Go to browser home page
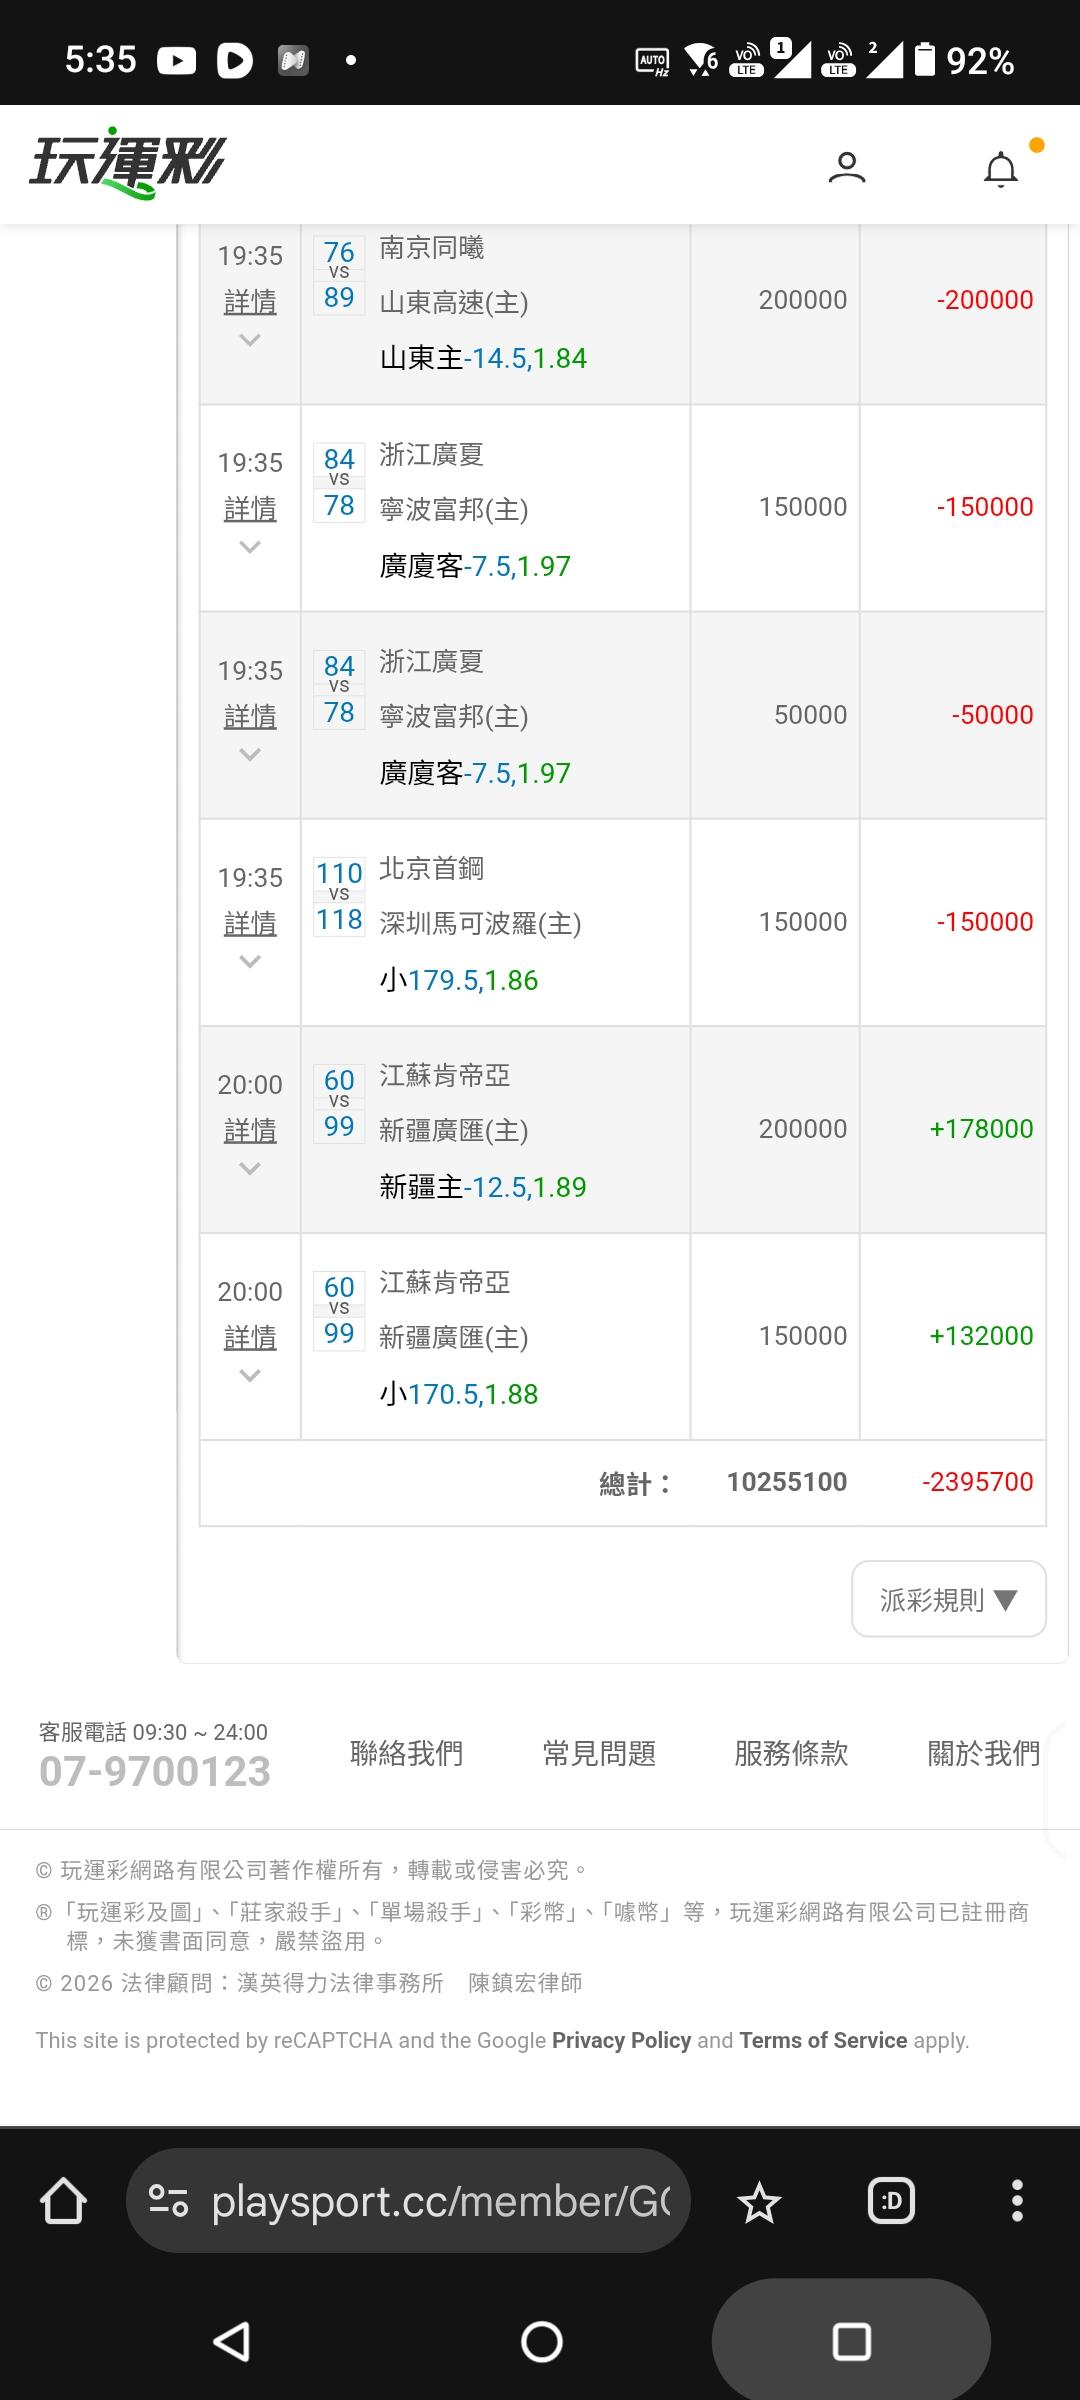 63,2201
